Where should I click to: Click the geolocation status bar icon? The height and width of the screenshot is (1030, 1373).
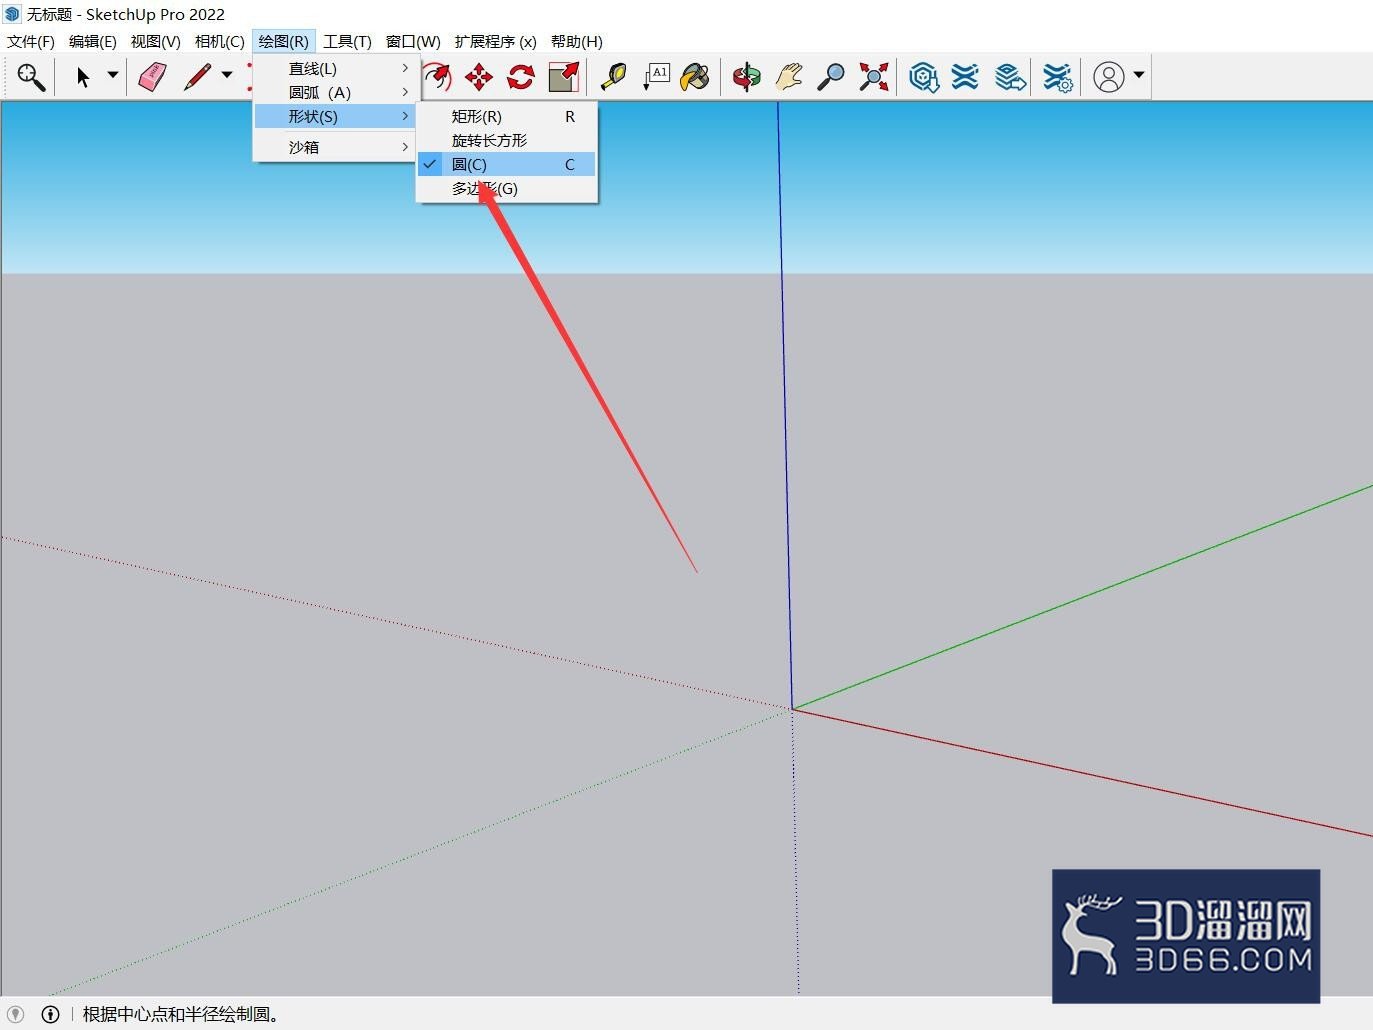tap(16, 1014)
